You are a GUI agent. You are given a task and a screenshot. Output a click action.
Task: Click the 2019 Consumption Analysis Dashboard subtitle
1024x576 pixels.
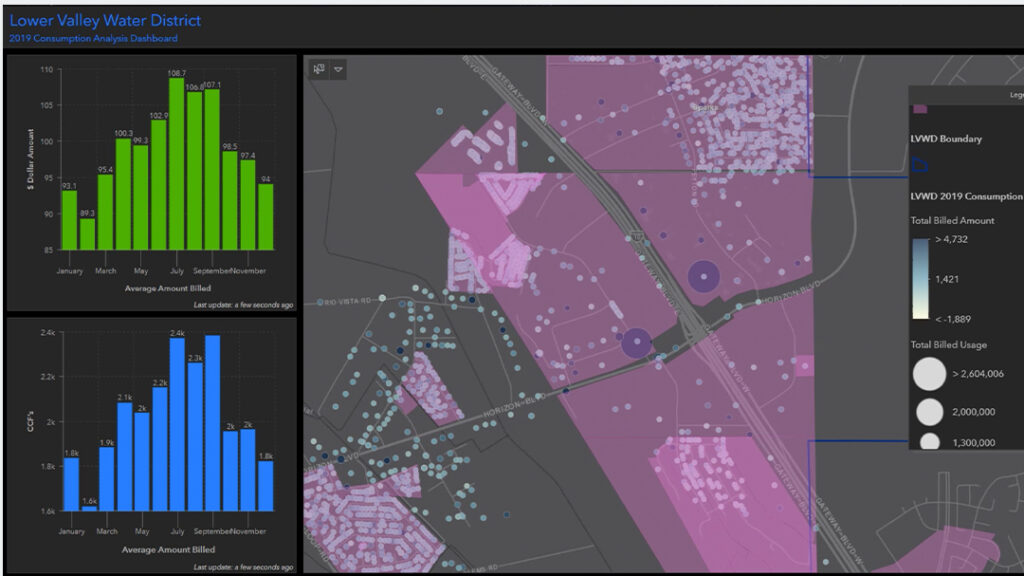[93, 39]
